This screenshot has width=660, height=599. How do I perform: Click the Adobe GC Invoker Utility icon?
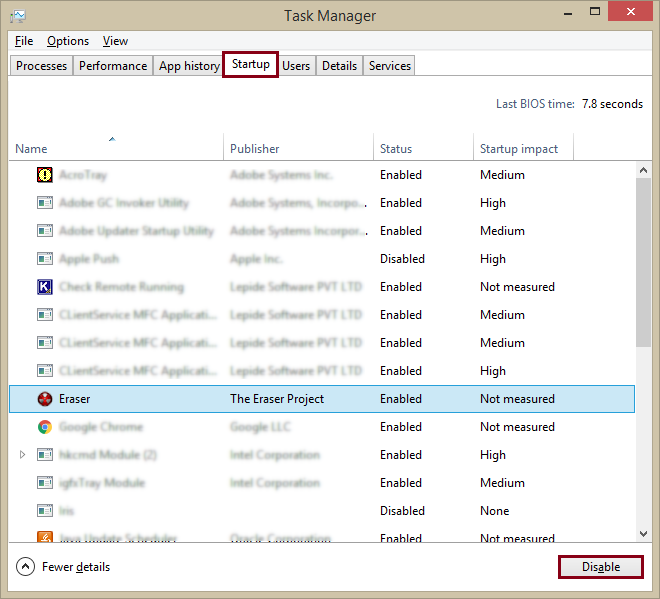[x=45, y=203]
